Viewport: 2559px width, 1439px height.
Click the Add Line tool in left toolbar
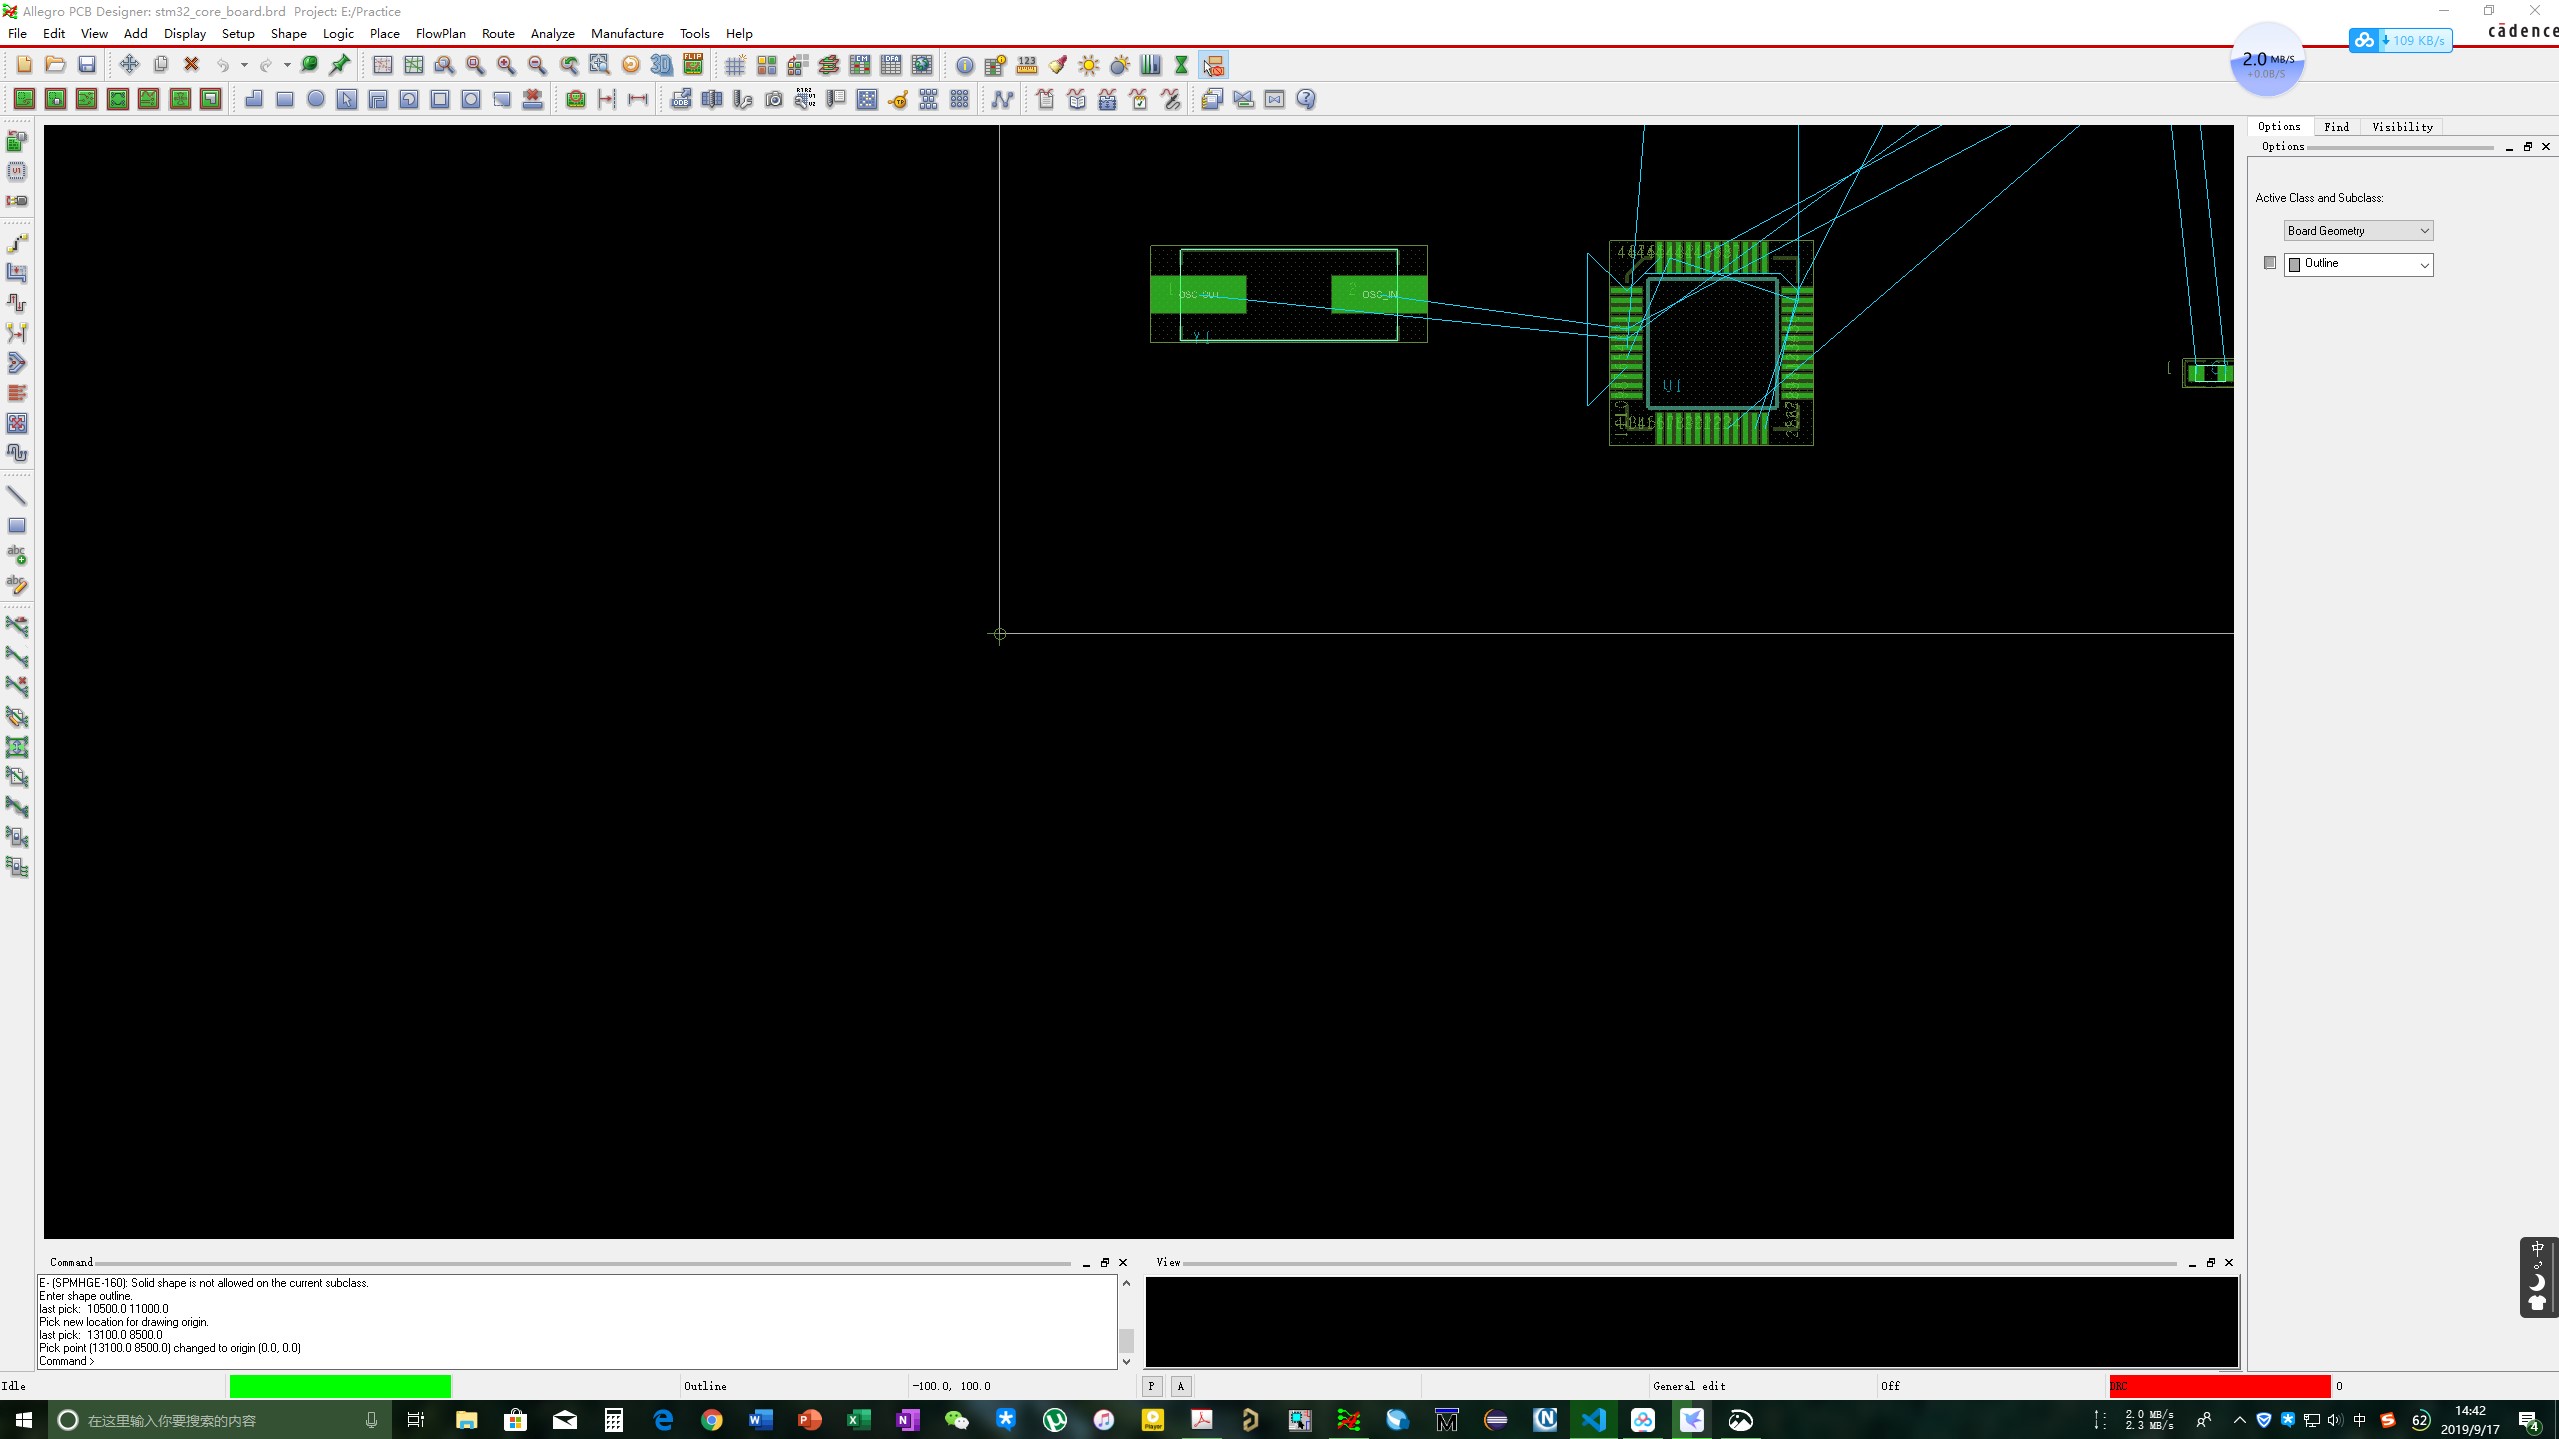coord(17,496)
